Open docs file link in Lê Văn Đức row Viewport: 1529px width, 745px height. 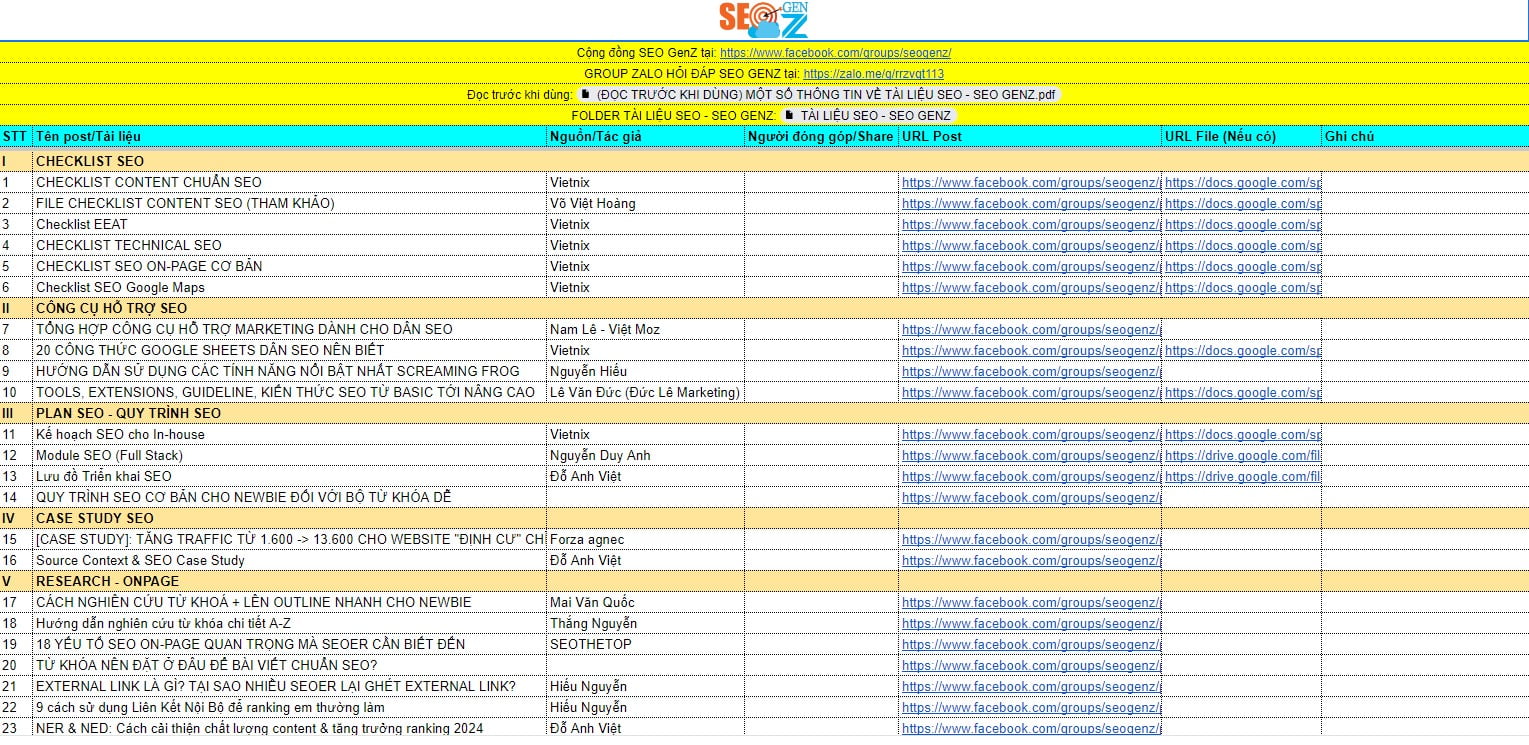point(1243,393)
